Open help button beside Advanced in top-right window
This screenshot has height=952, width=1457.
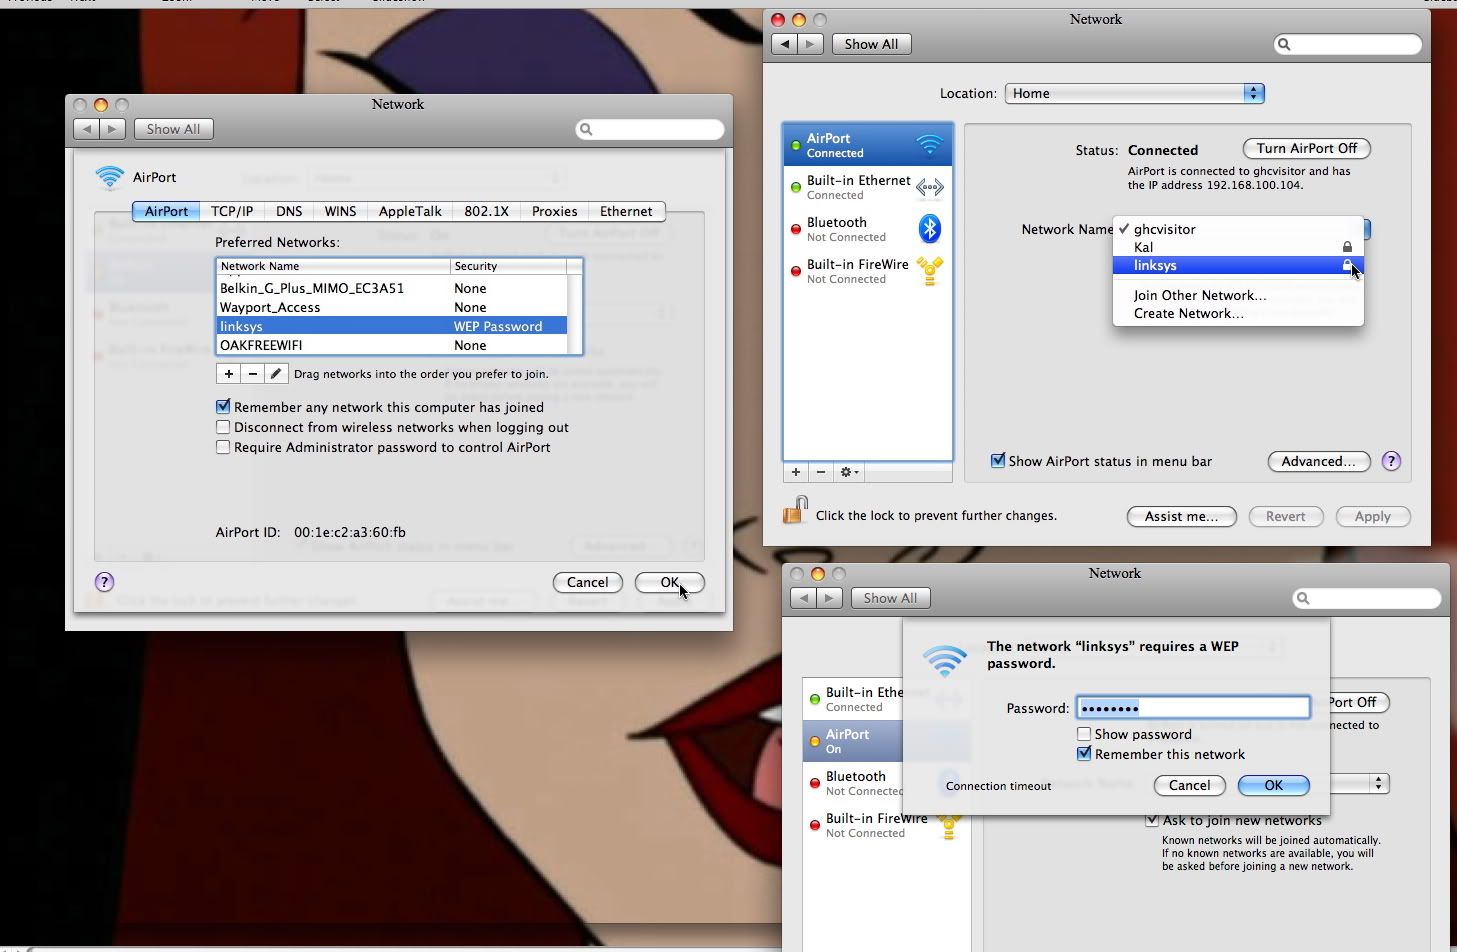[x=1391, y=461]
